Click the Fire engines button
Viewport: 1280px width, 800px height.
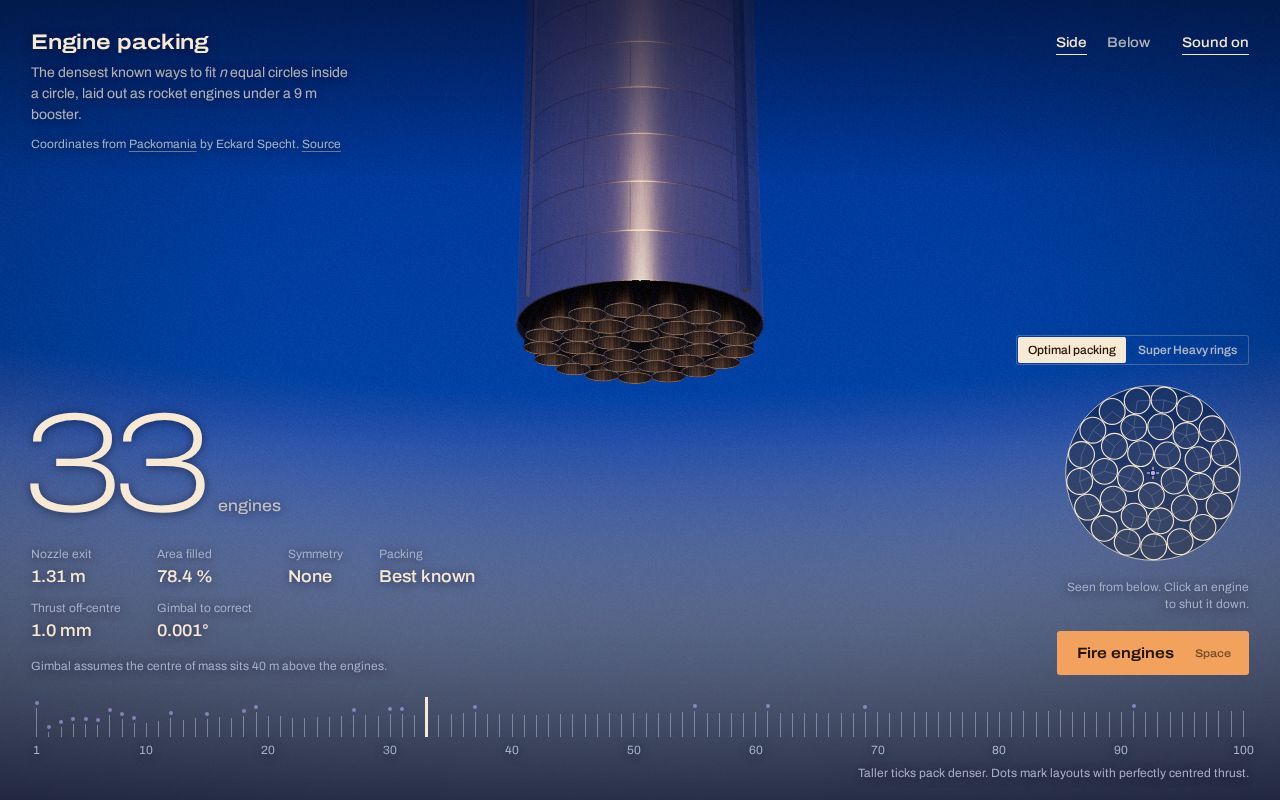pyautogui.click(x=1153, y=653)
